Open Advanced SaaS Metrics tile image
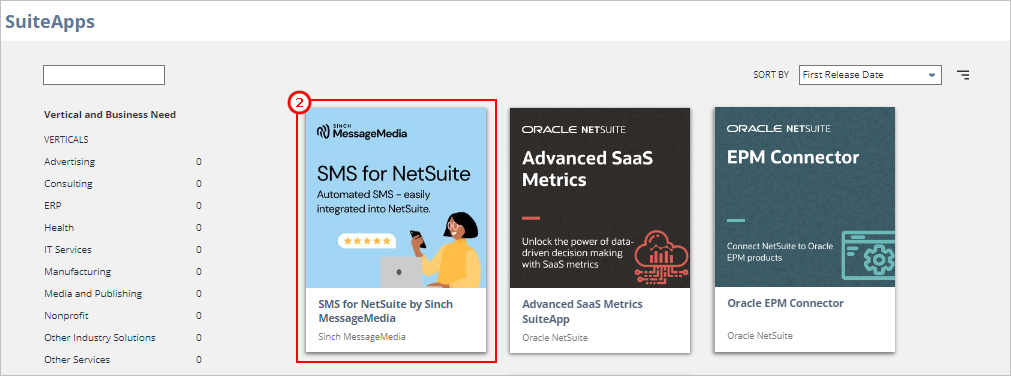 click(x=600, y=197)
